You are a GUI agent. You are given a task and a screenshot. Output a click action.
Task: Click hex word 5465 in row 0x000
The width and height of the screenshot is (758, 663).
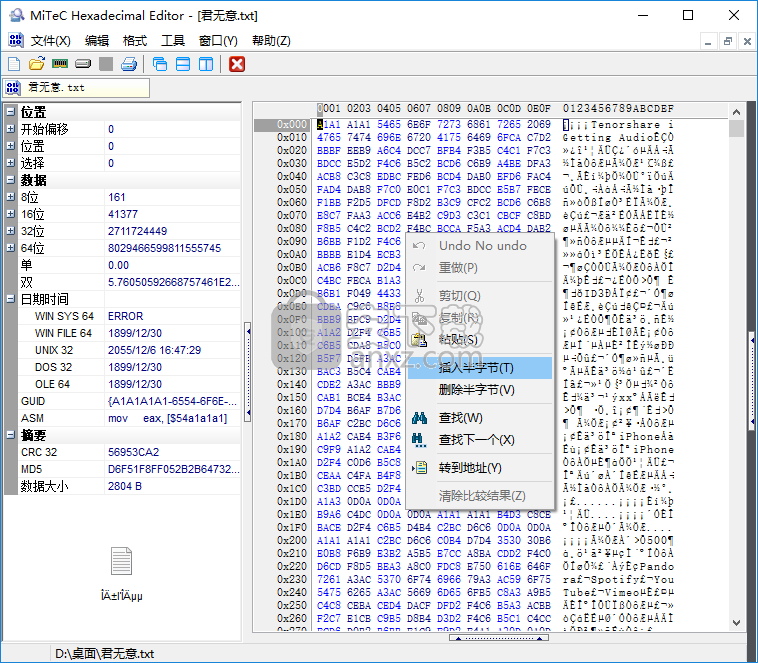(x=389, y=124)
